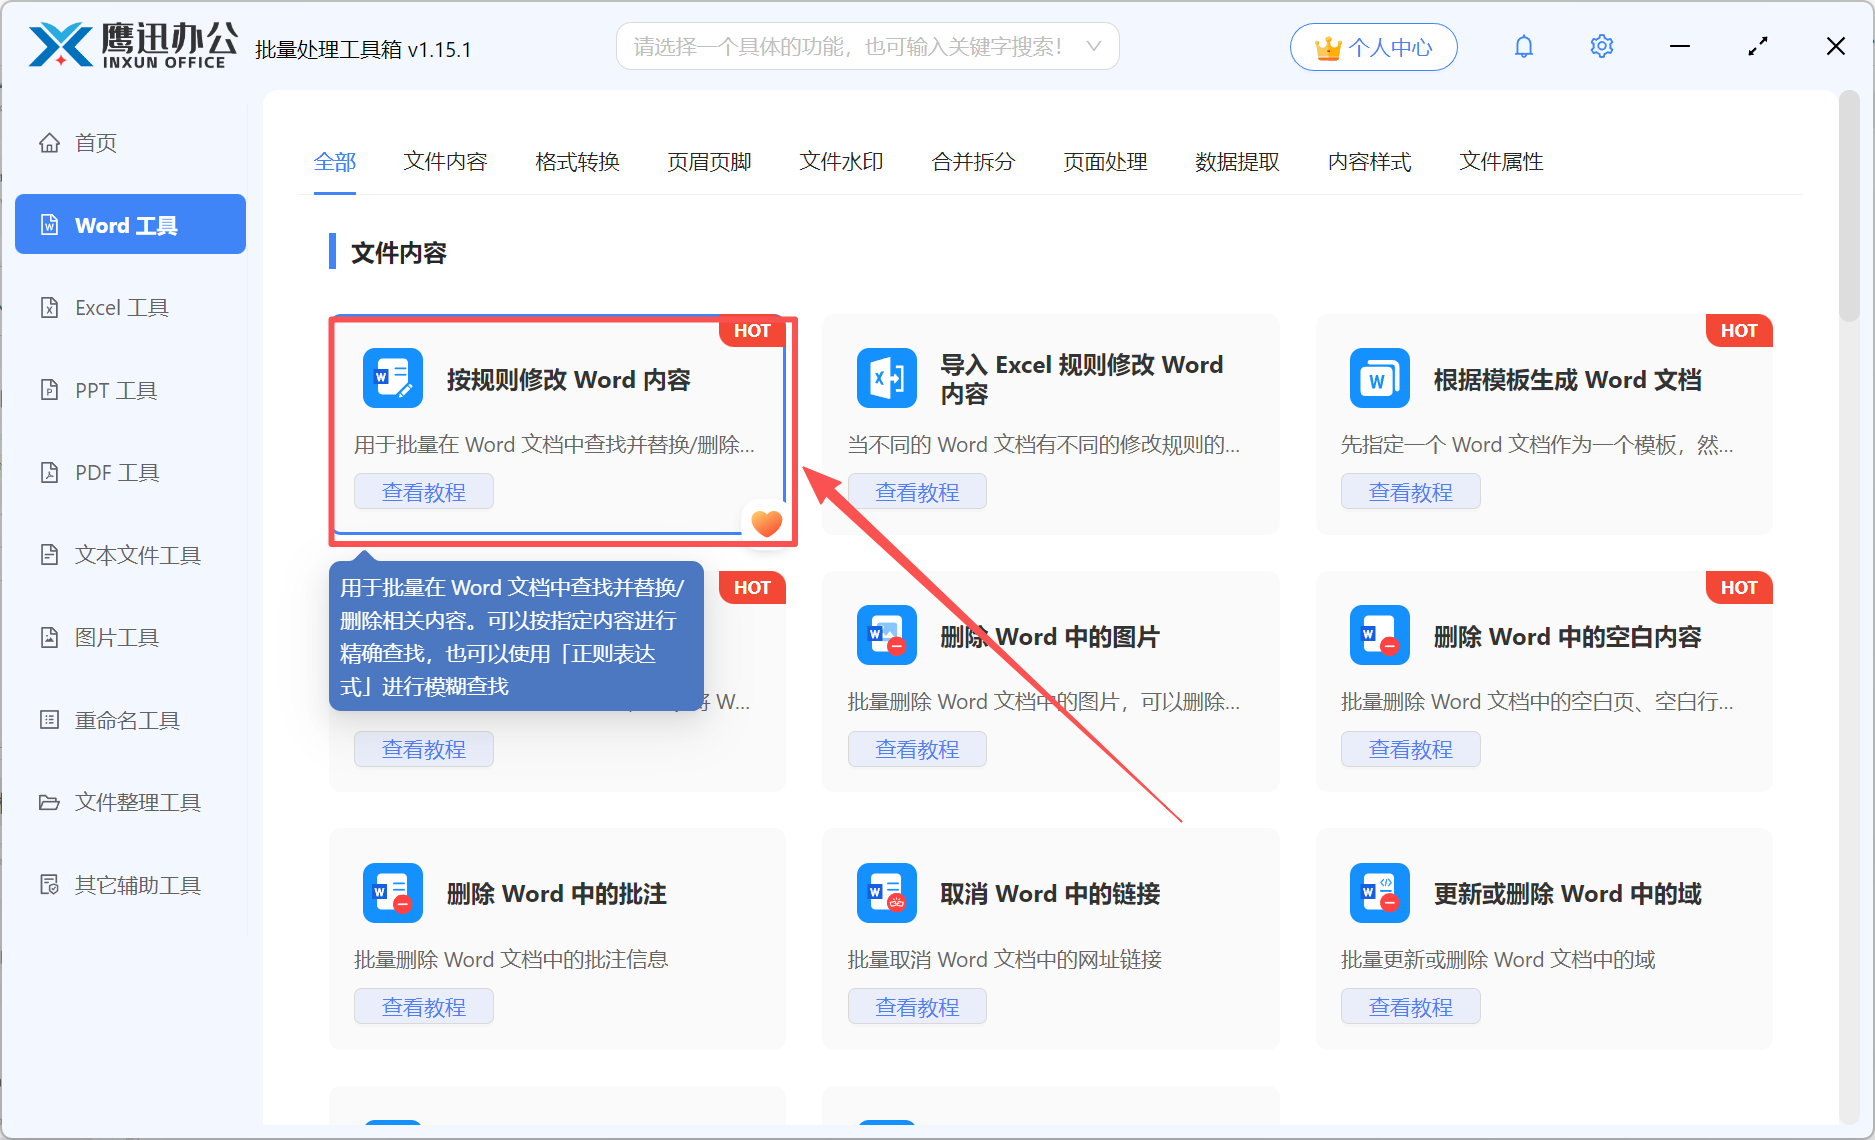Open the 按规则修改 Word 内容 title
Screen dimensions: 1875x1140
pos(568,380)
